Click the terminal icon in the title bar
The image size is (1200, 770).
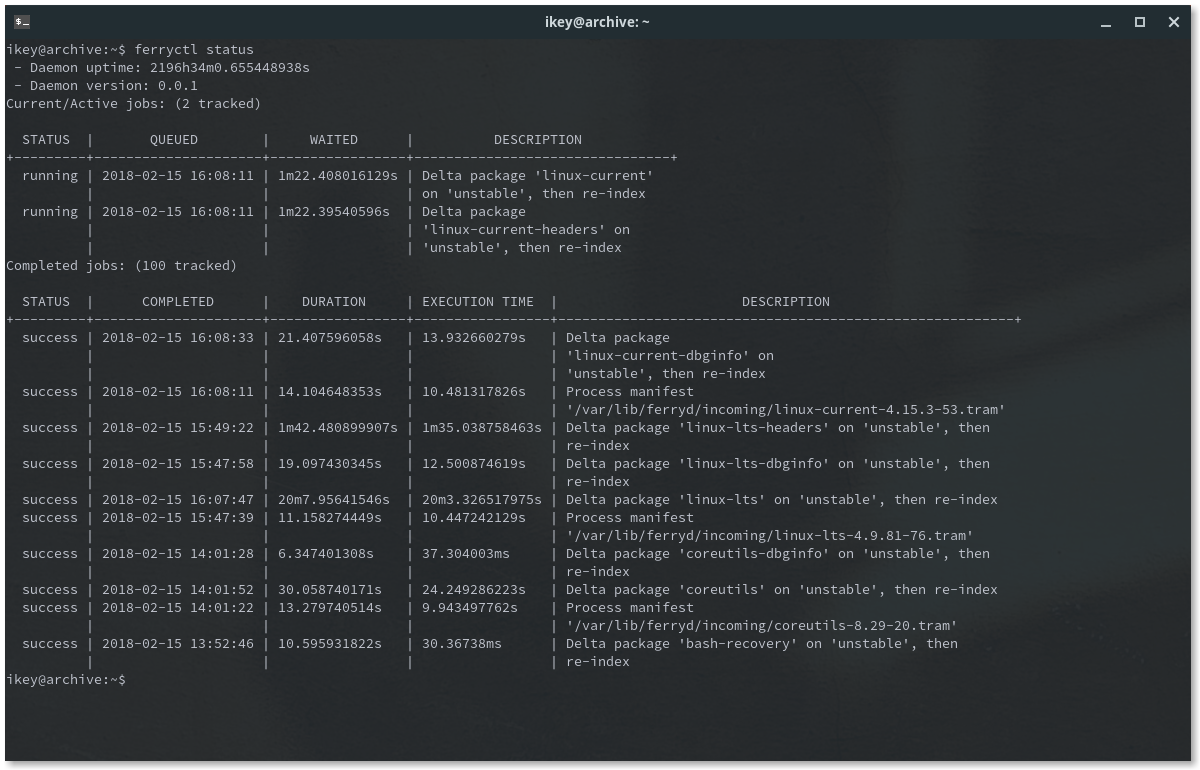coord(22,22)
